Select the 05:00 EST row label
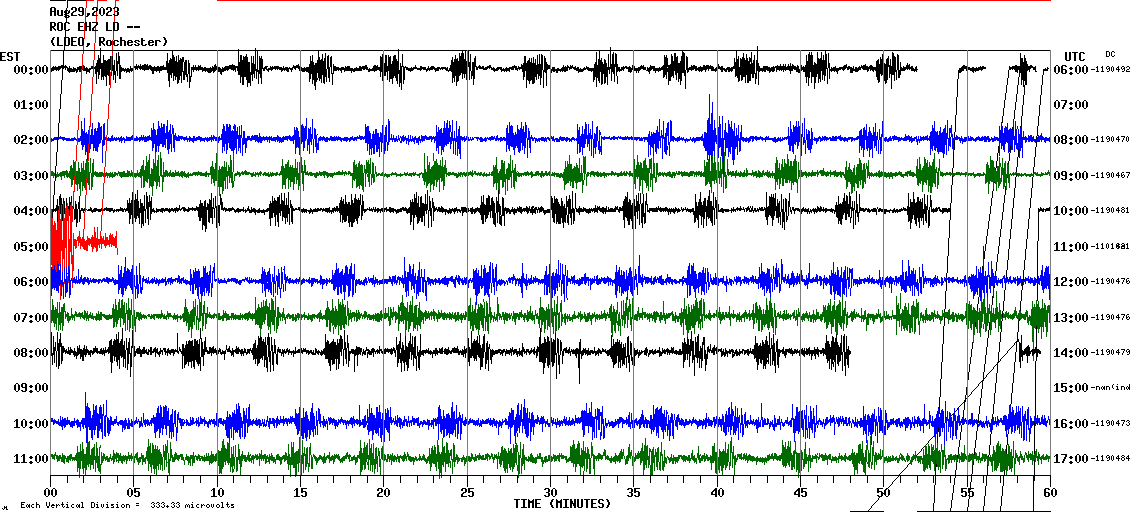The width and height of the screenshot is (1130, 519). coord(23,246)
